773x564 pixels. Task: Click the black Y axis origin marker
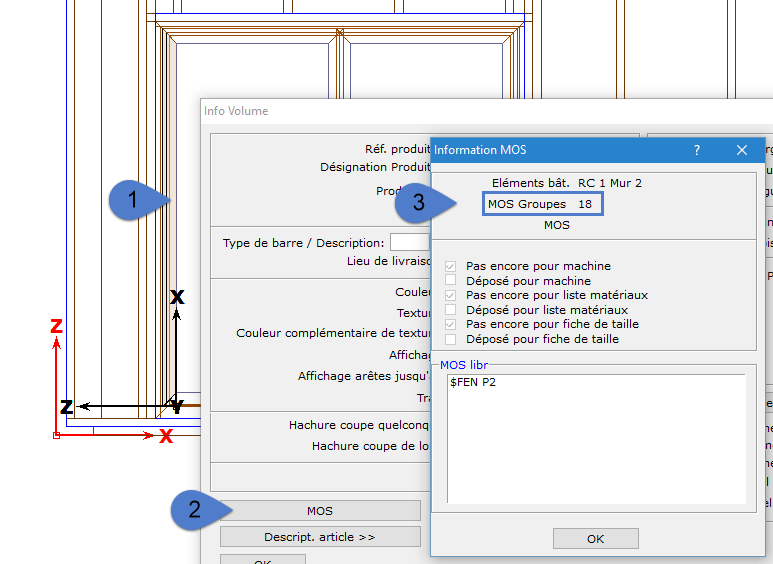click(176, 406)
